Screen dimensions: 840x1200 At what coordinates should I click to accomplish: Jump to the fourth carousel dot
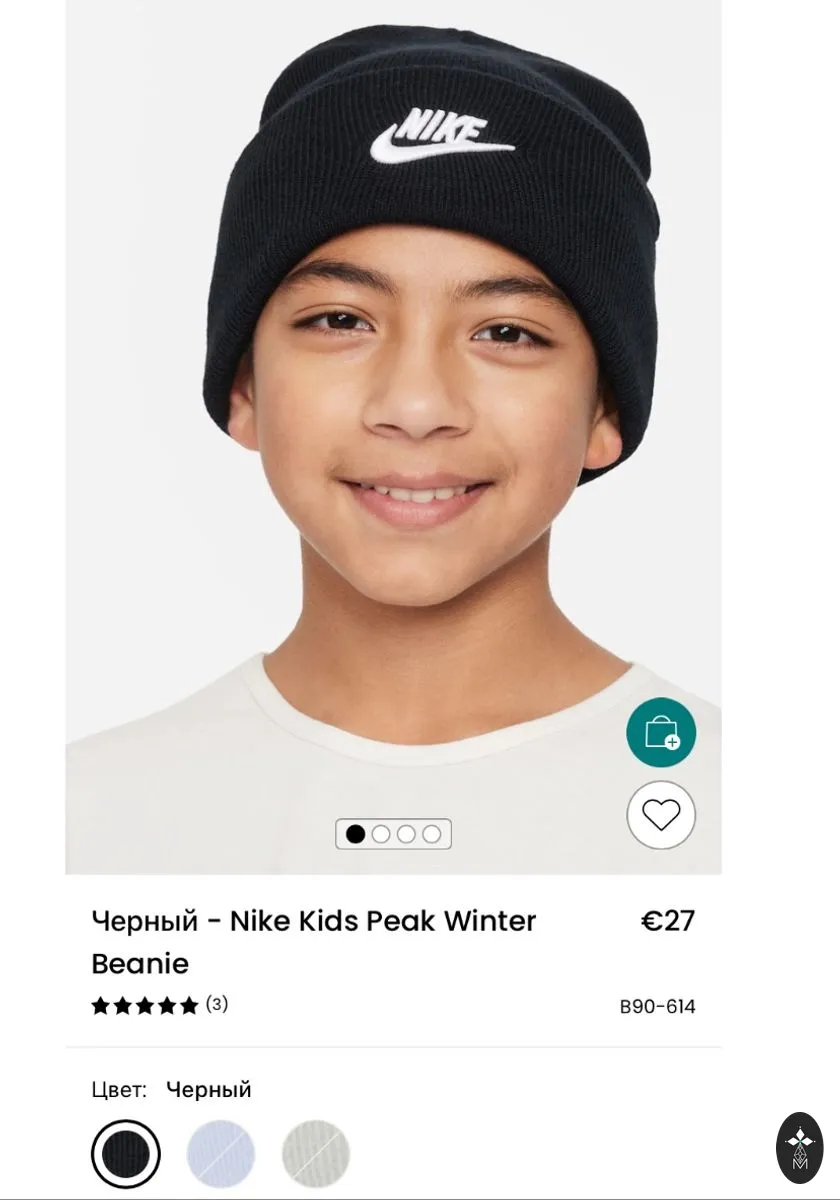(431, 834)
